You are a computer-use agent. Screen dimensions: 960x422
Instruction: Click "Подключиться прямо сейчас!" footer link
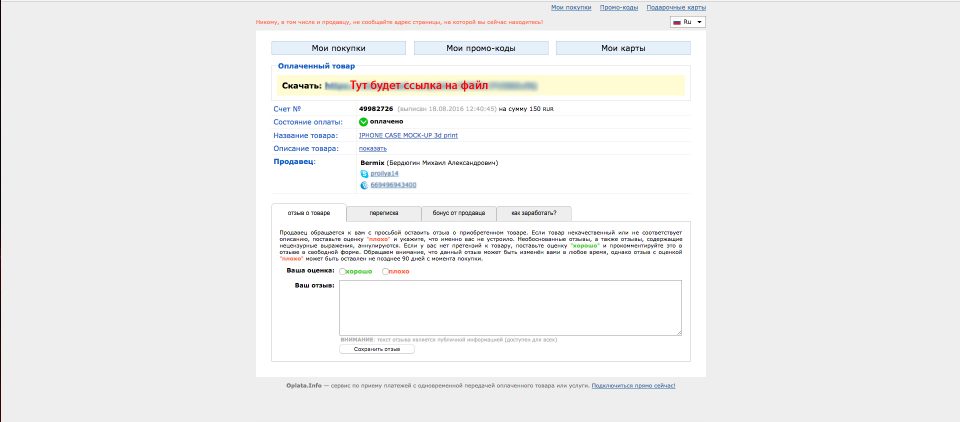point(633,385)
